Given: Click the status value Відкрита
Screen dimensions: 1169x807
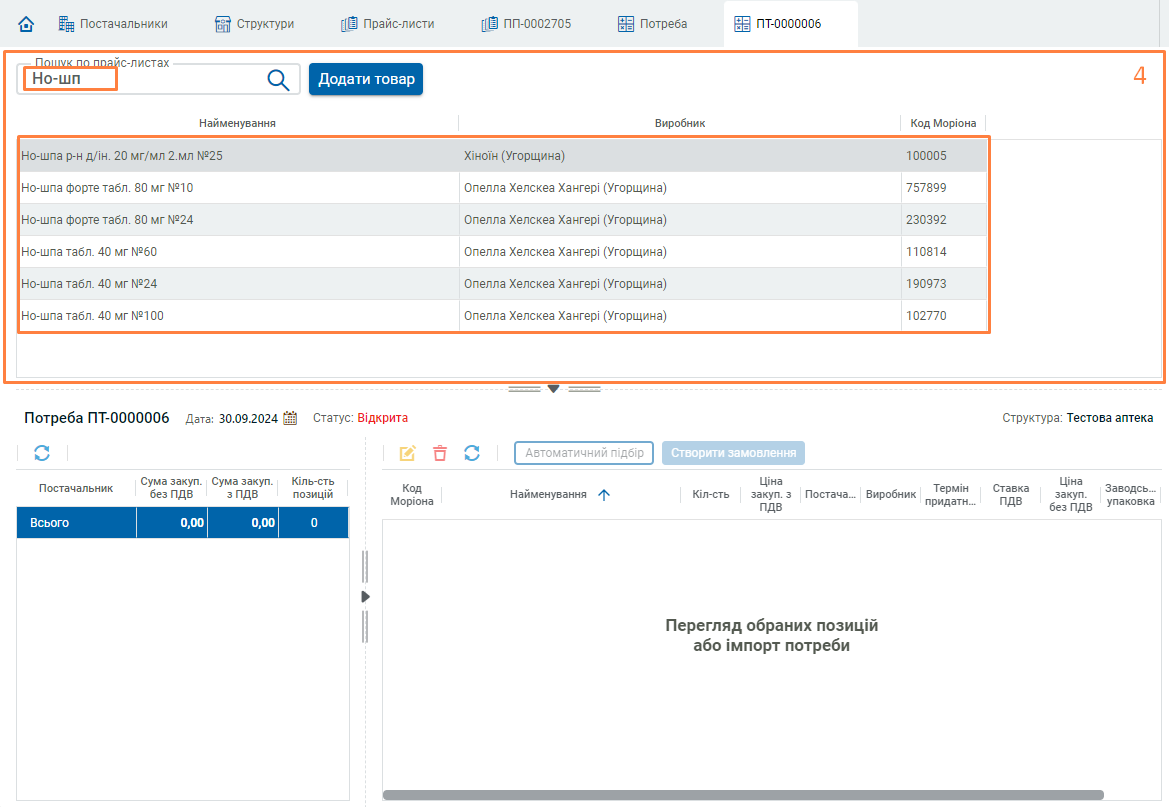Looking at the screenshot, I should pos(382,418).
